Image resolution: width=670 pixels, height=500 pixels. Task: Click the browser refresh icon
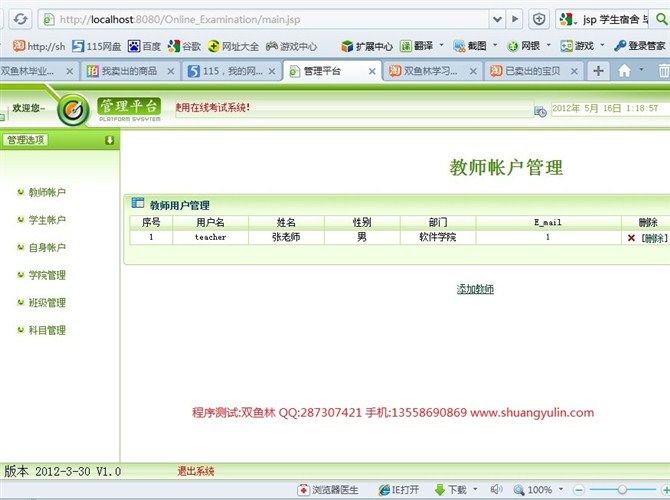(x=20, y=18)
